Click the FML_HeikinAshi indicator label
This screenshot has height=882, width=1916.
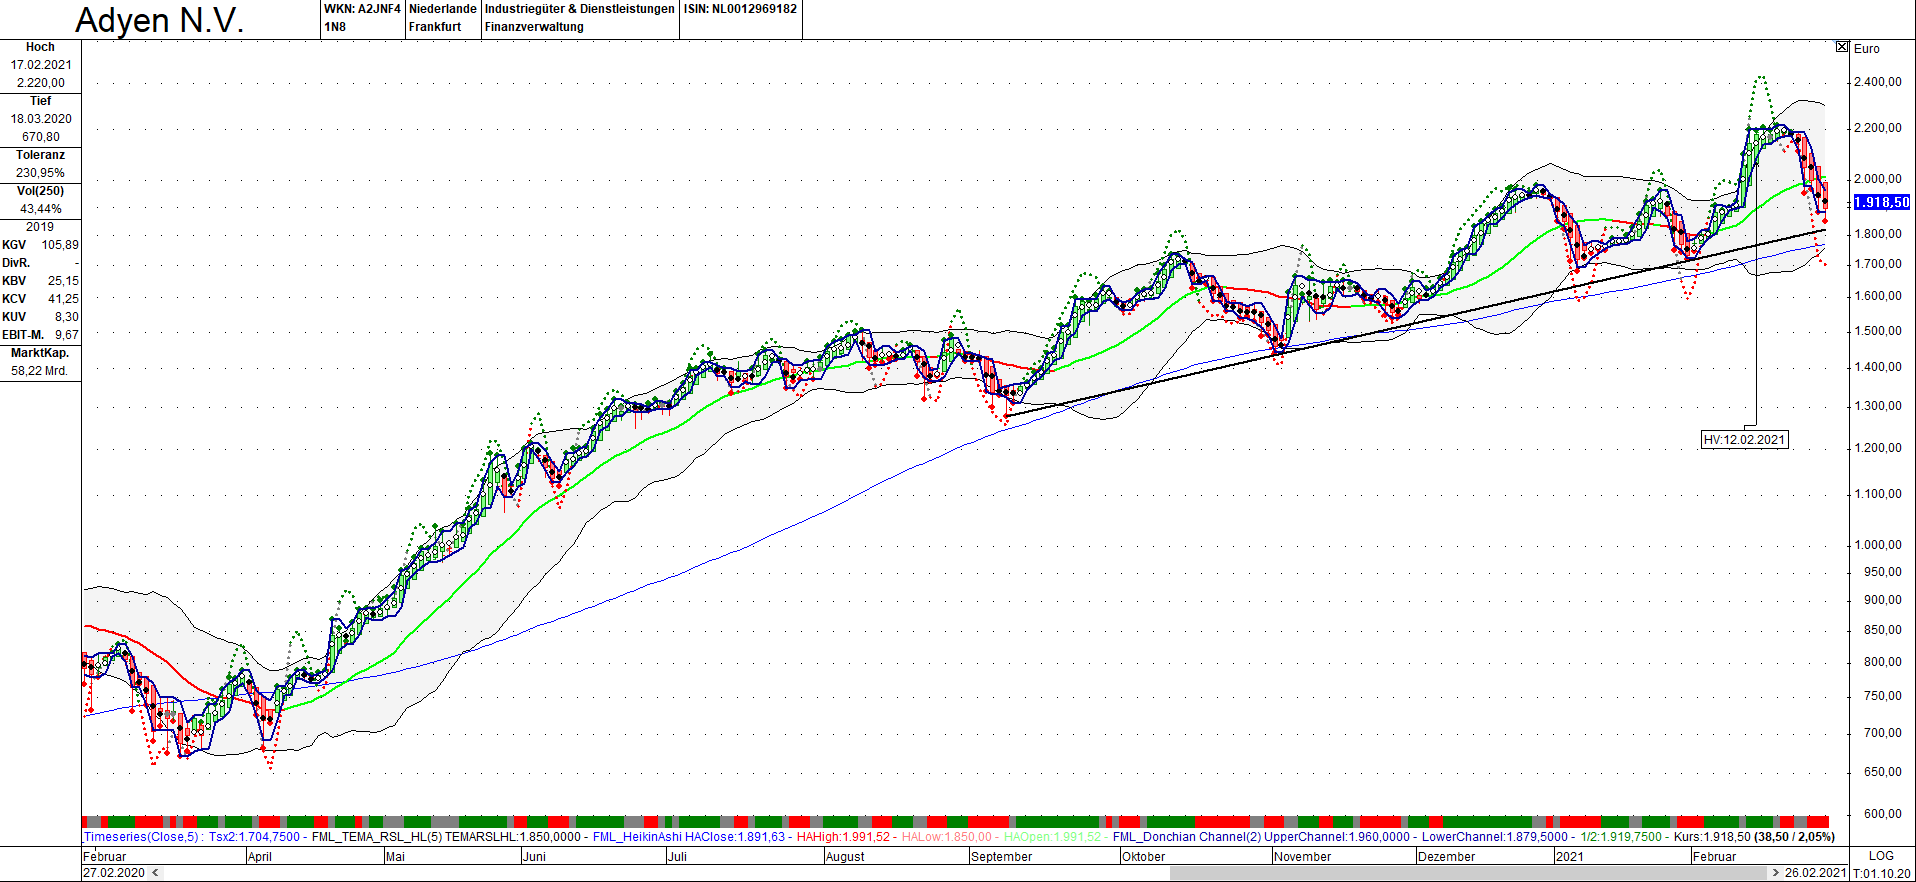637,837
